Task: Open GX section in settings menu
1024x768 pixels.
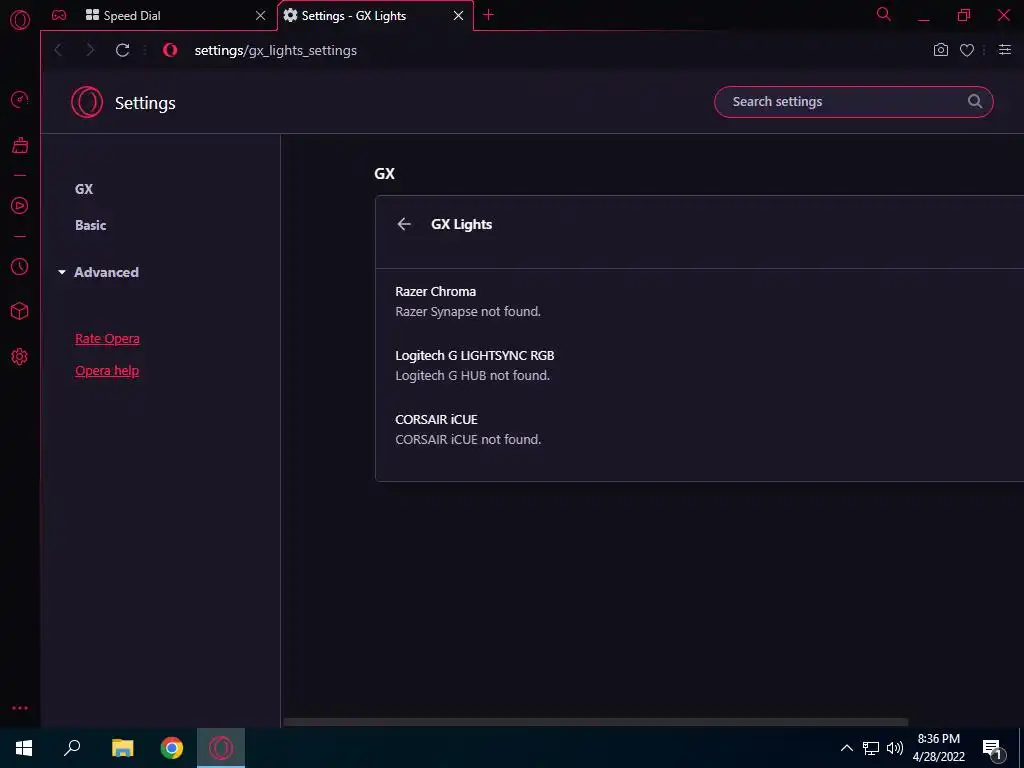Action: [x=84, y=189]
